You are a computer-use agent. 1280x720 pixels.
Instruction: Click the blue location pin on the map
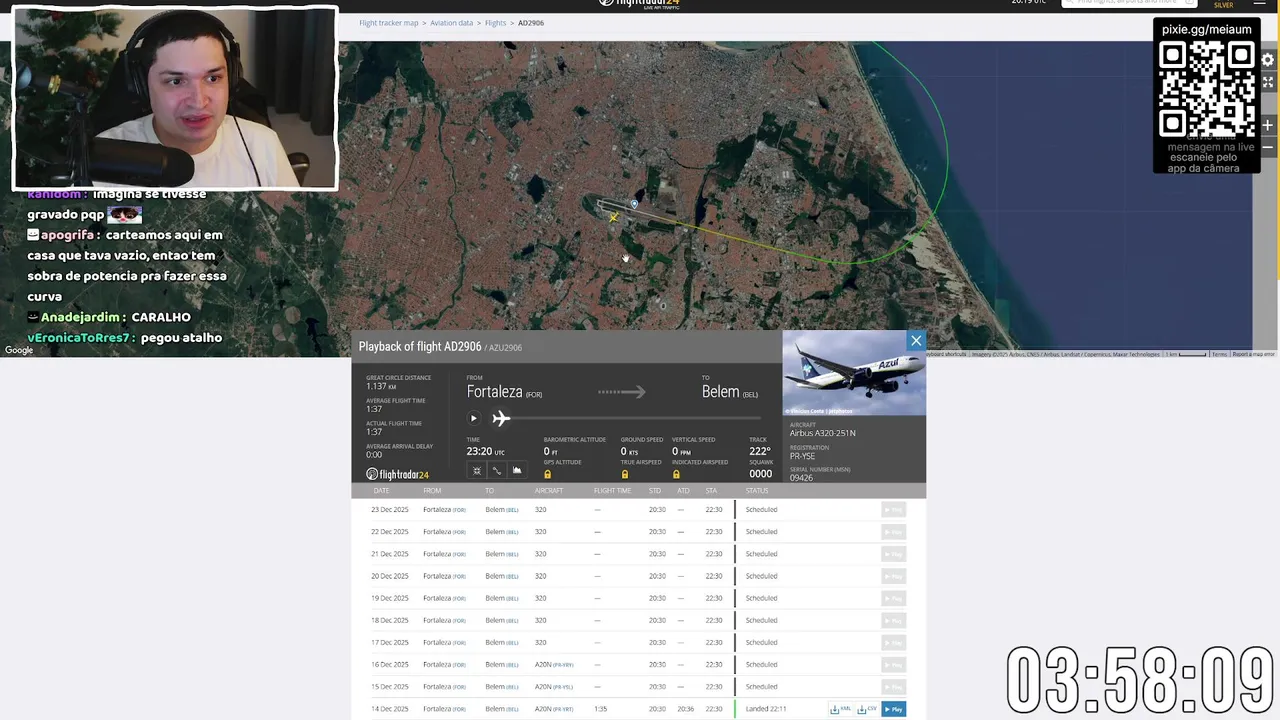(634, 205)
